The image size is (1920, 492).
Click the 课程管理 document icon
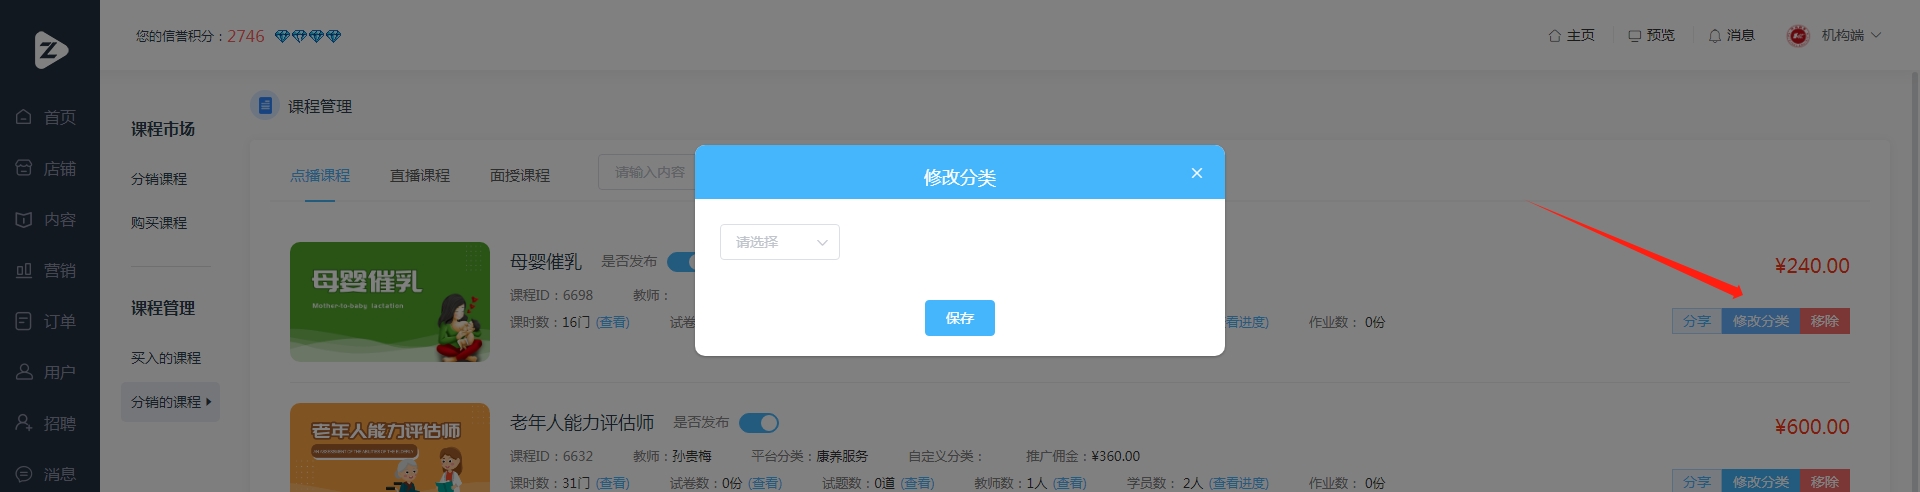click(264, 105)
